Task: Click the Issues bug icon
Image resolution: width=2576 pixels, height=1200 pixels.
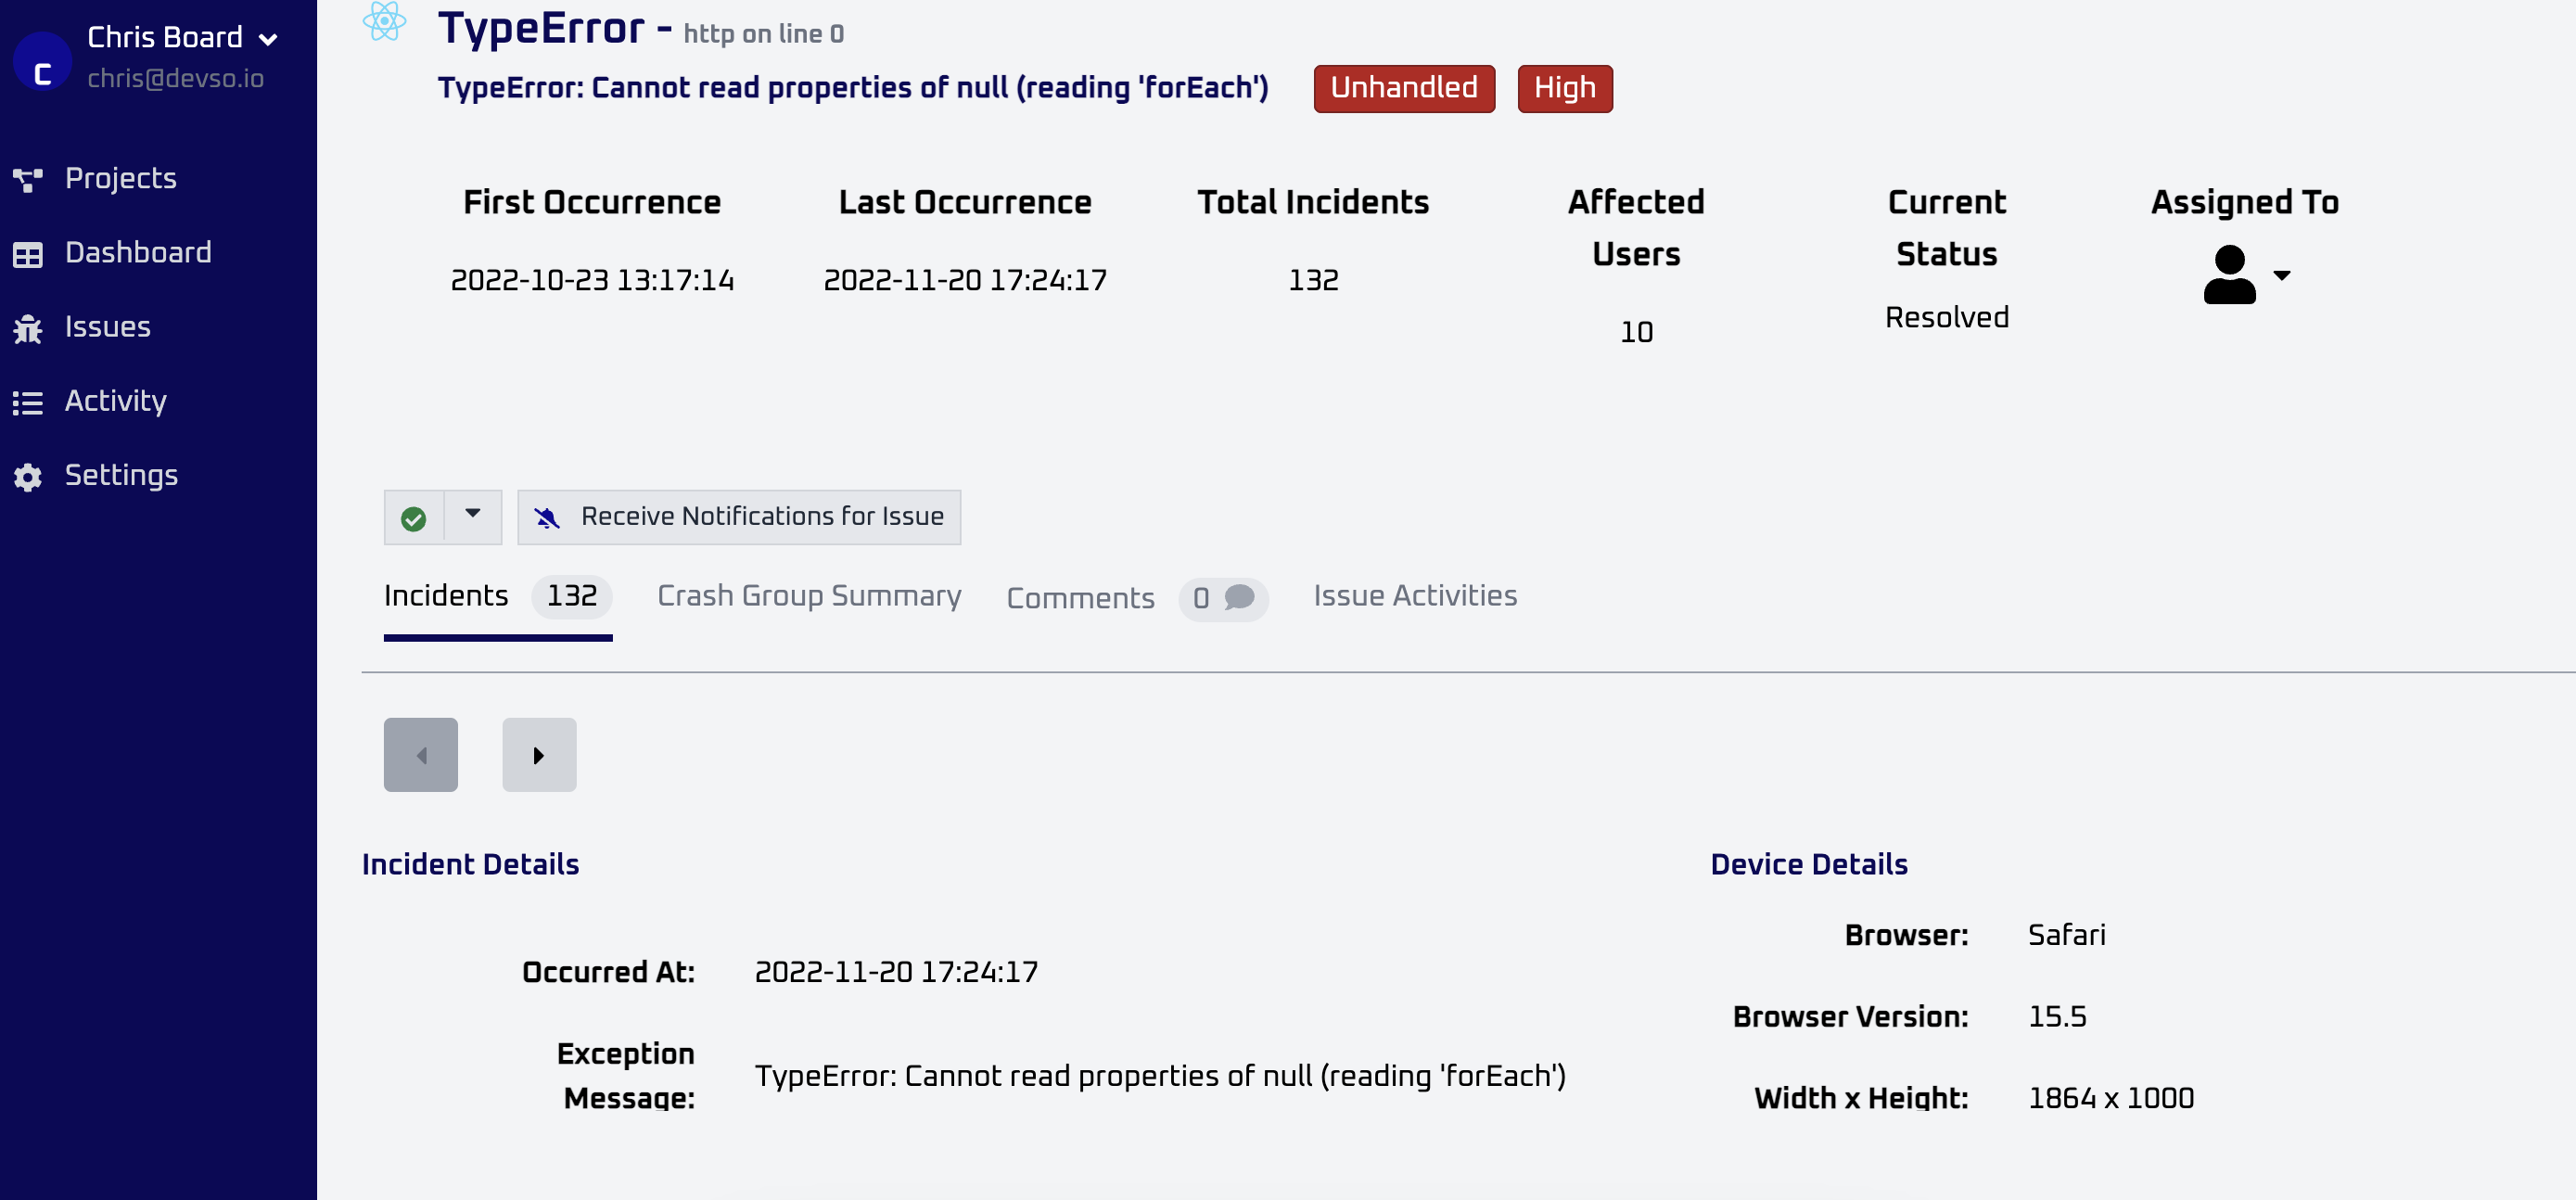Action: [x=28, y=328]
